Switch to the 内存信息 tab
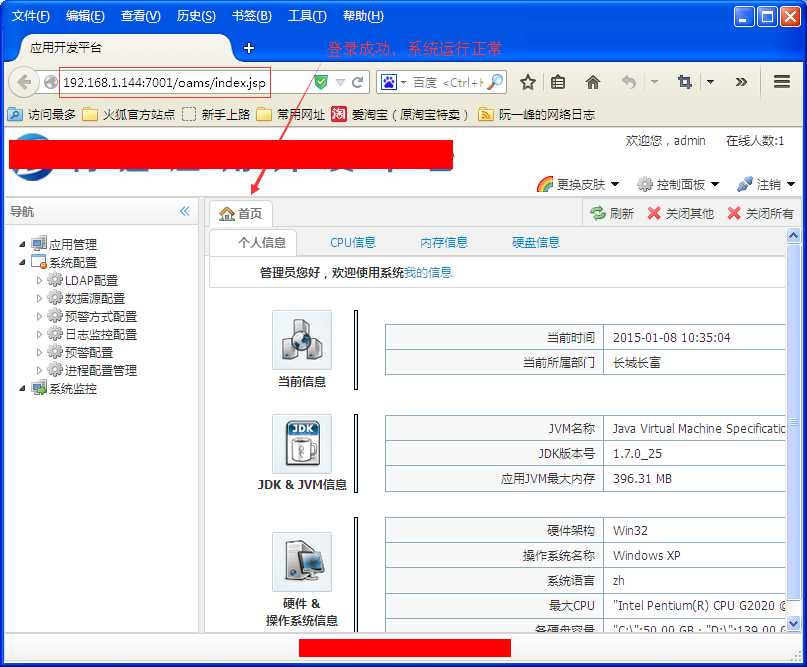 [444, 242]
